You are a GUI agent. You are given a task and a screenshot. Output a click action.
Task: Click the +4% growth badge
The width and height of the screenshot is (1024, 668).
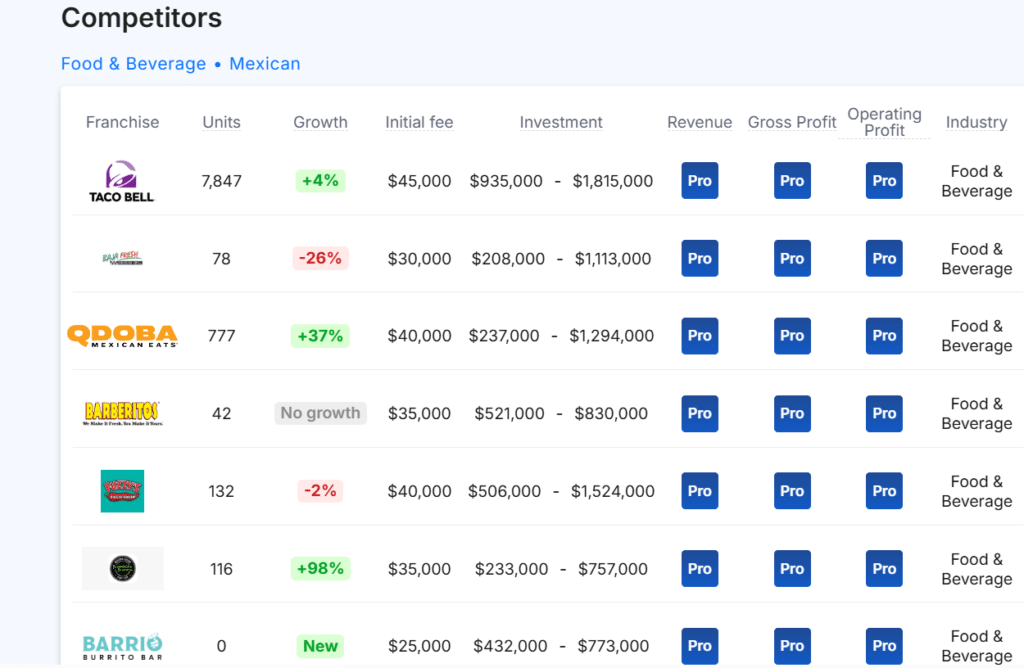click(320, 180)
